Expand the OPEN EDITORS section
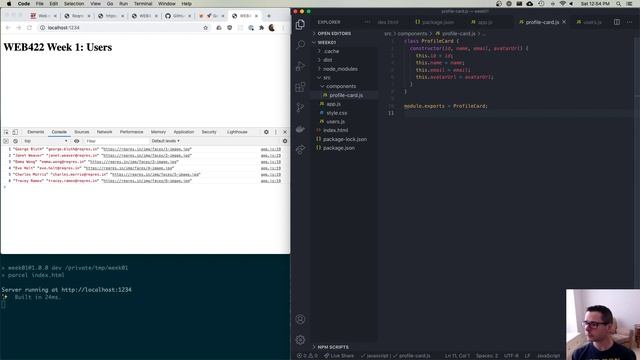640x360 pixels. (334, 33)
